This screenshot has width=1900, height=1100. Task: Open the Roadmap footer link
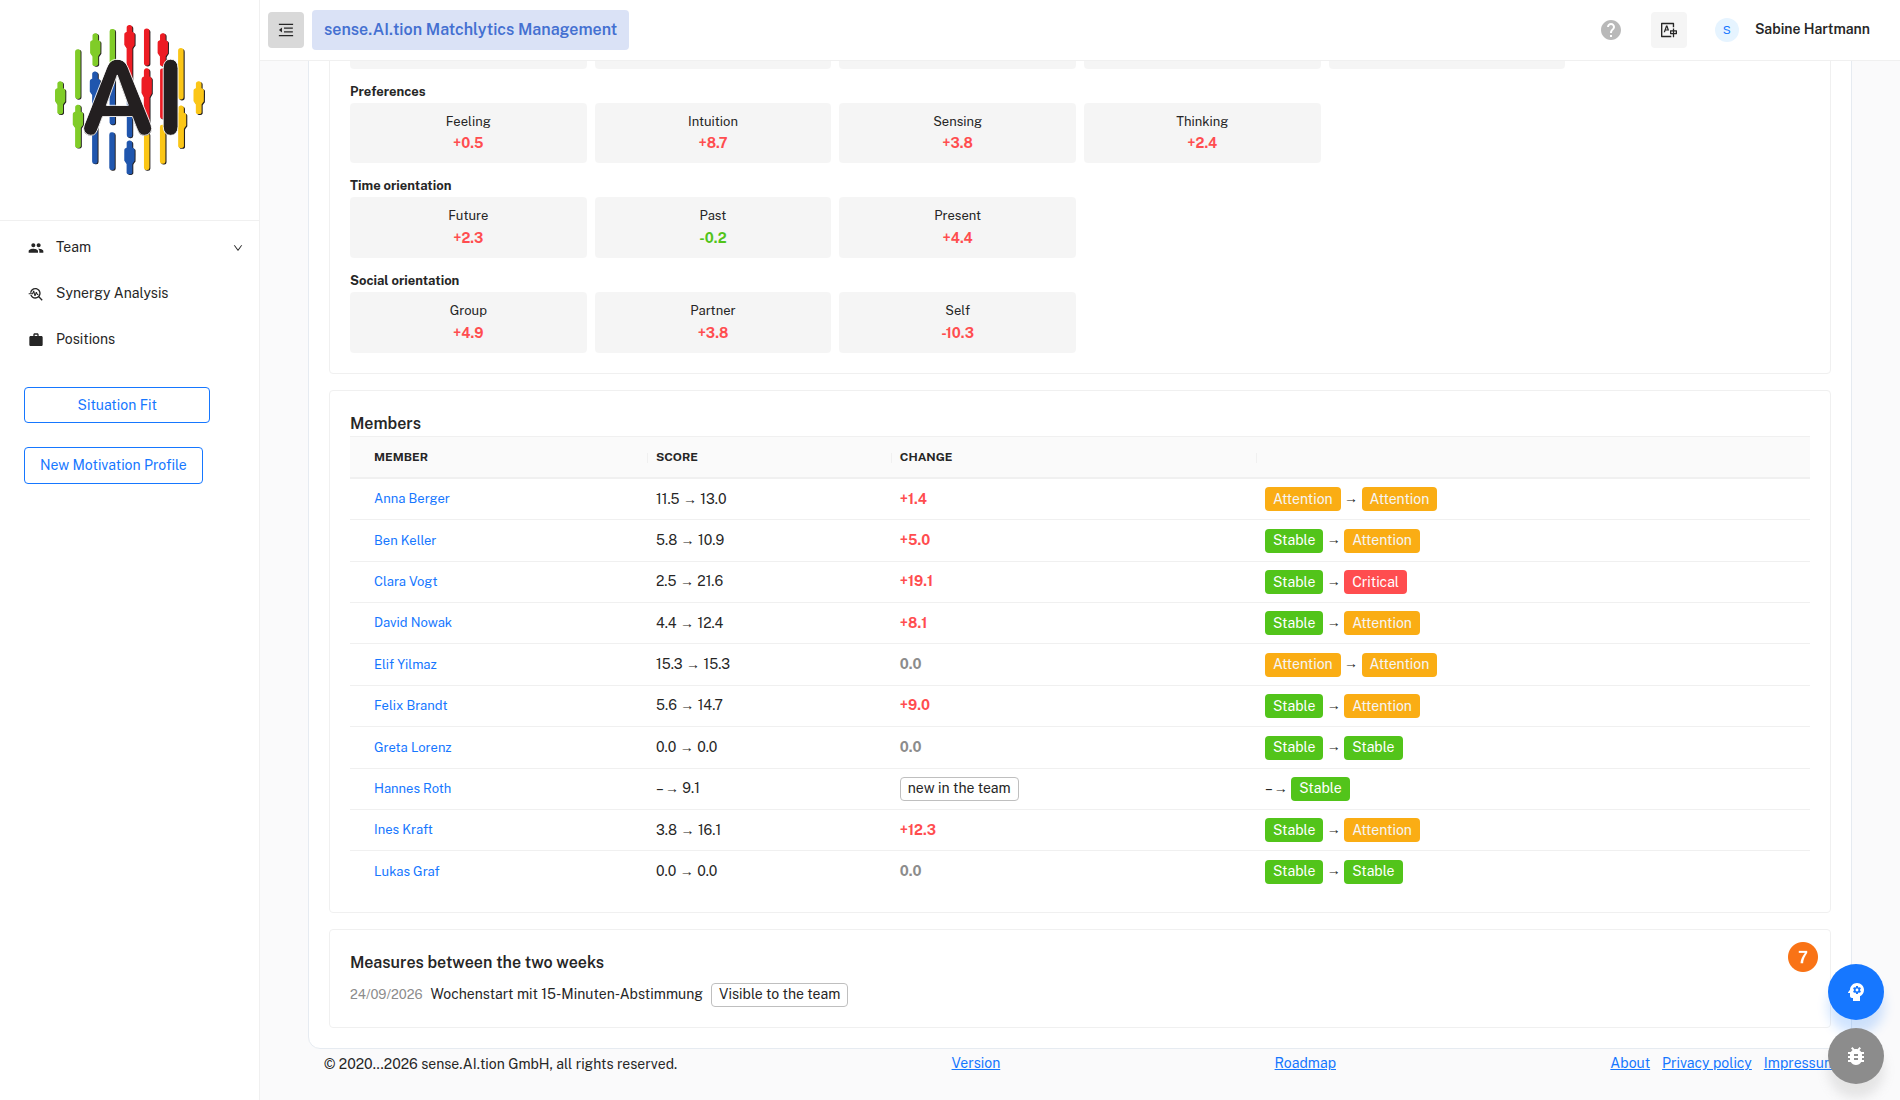[x=1305, y=1063]
